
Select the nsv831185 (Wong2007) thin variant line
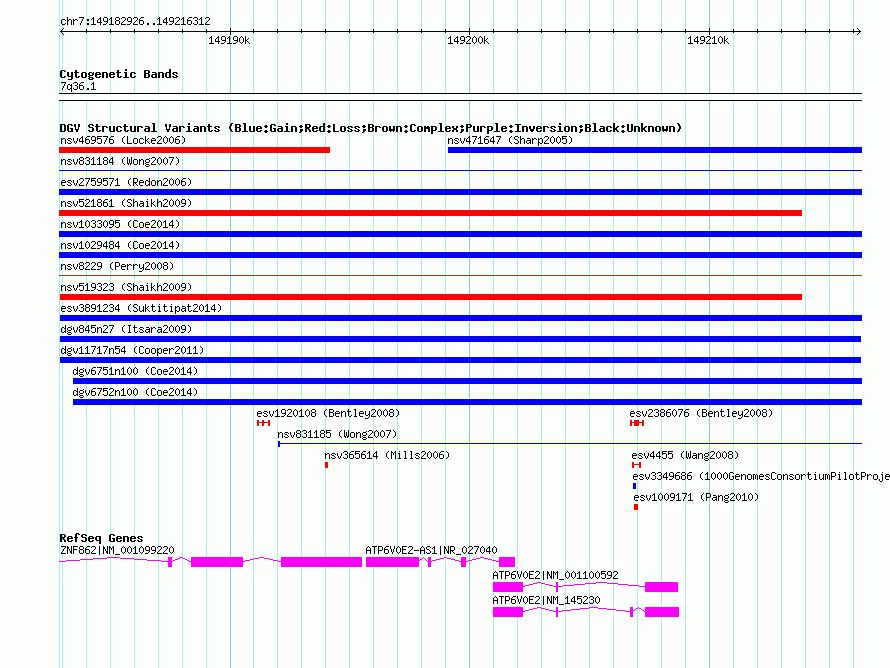tap(568, 443)
